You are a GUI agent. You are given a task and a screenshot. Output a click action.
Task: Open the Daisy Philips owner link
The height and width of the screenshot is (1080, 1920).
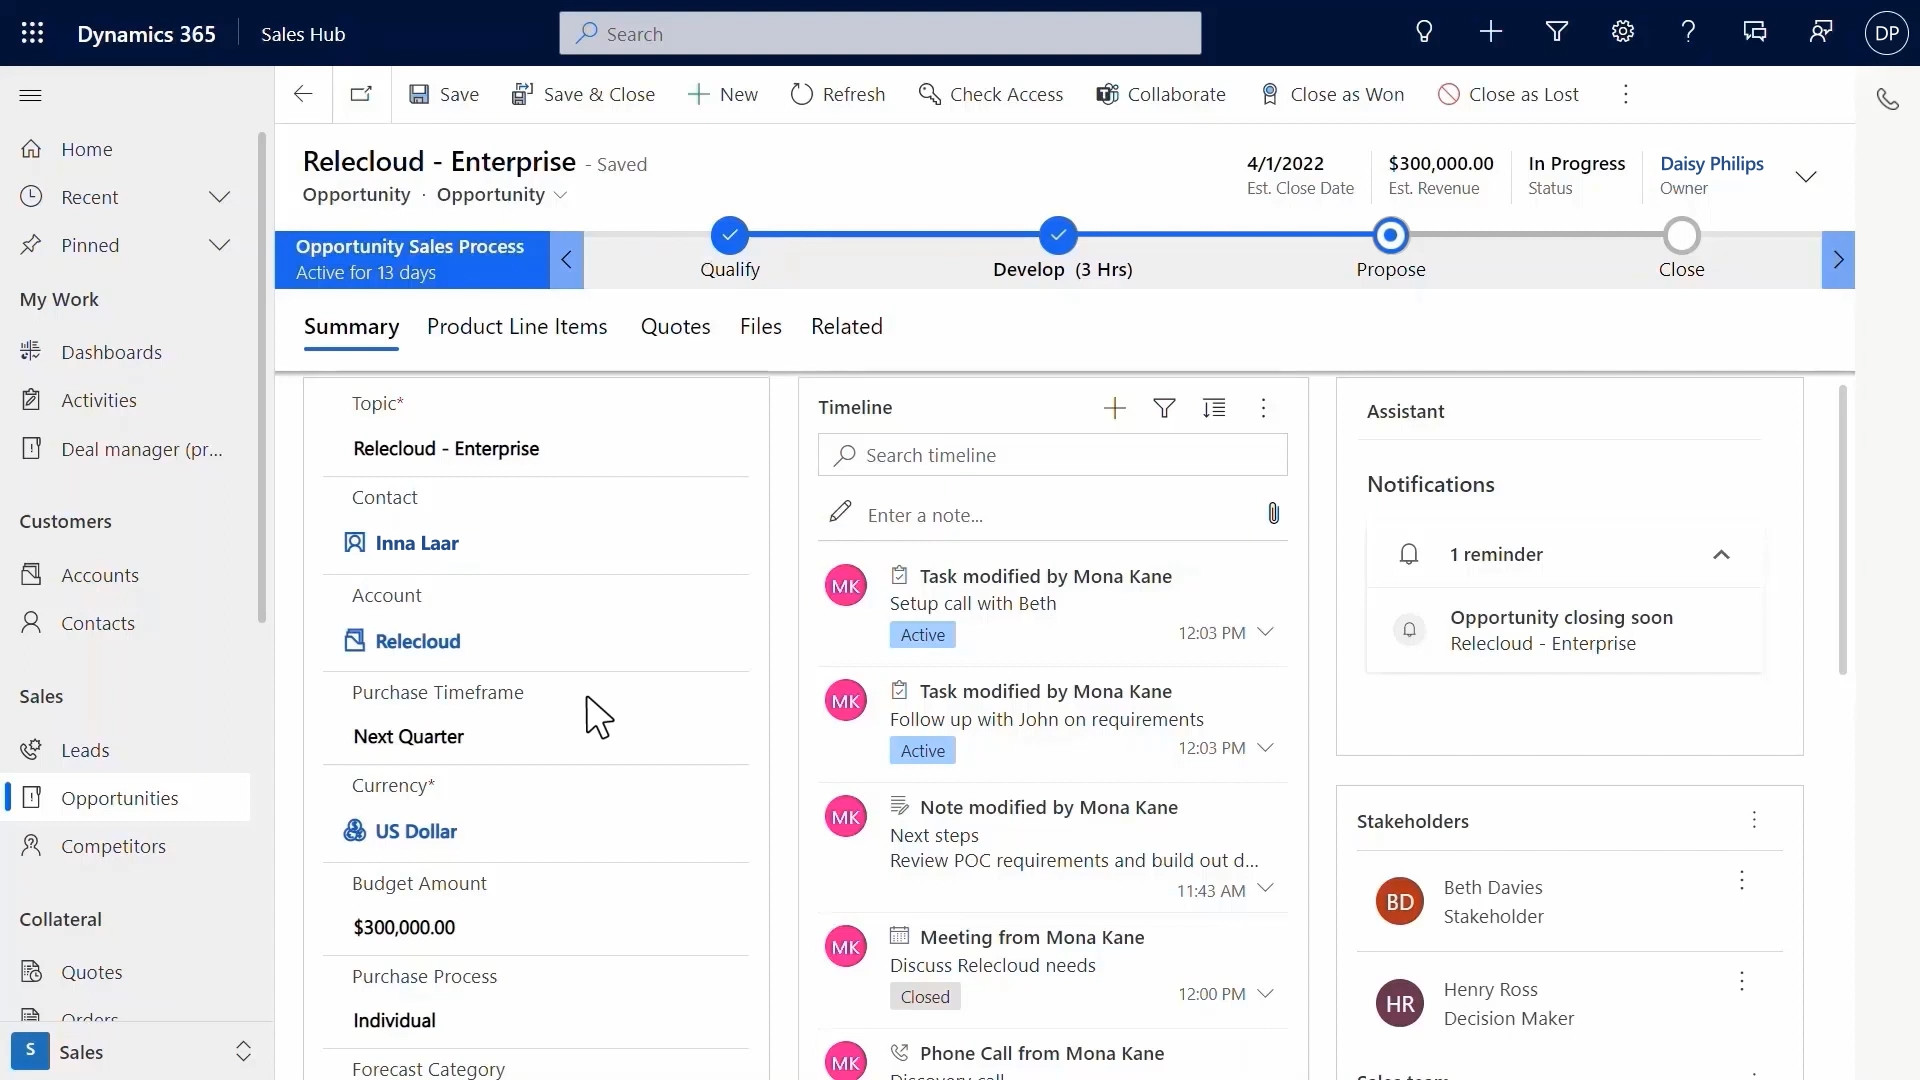click(x=1711, y=163)
